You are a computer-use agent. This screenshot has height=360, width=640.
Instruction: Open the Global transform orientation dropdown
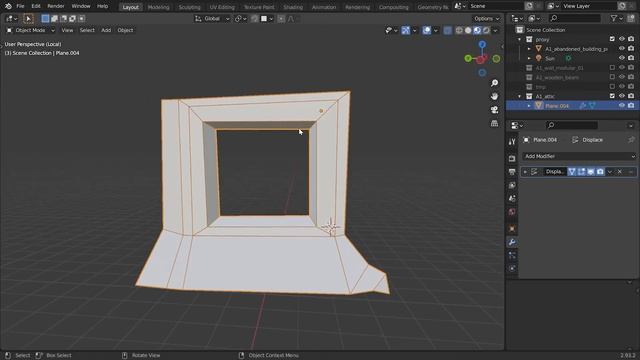click(x=212, y=19)
